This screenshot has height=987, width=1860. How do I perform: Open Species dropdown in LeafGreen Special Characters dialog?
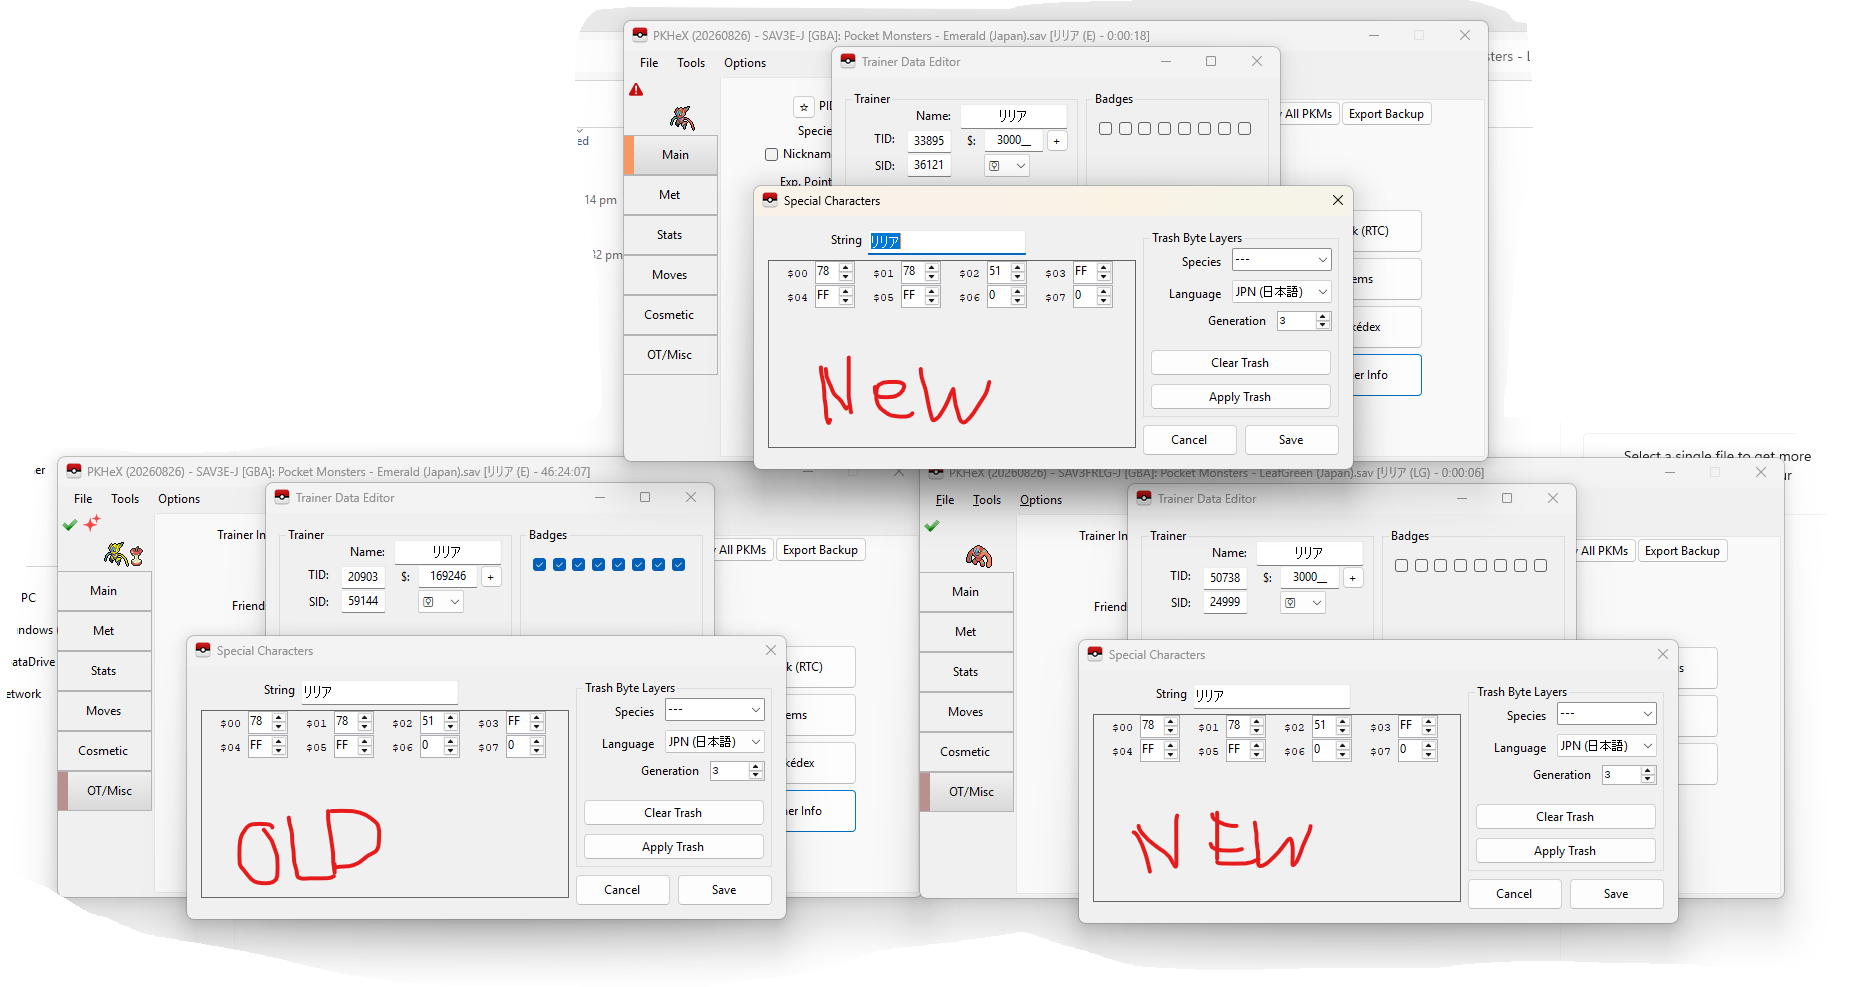pos(1607,714)
